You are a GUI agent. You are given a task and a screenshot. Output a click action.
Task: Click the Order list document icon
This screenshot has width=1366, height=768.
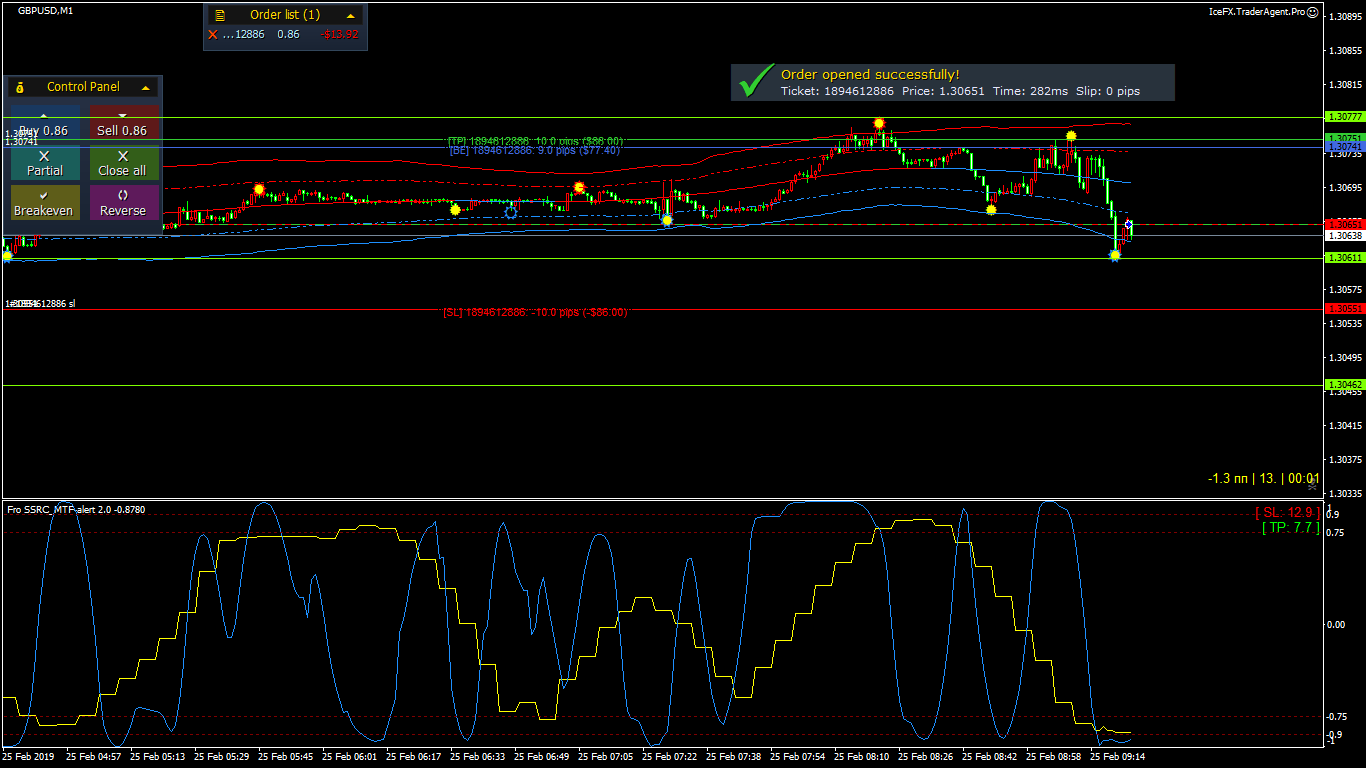[220, 15]
